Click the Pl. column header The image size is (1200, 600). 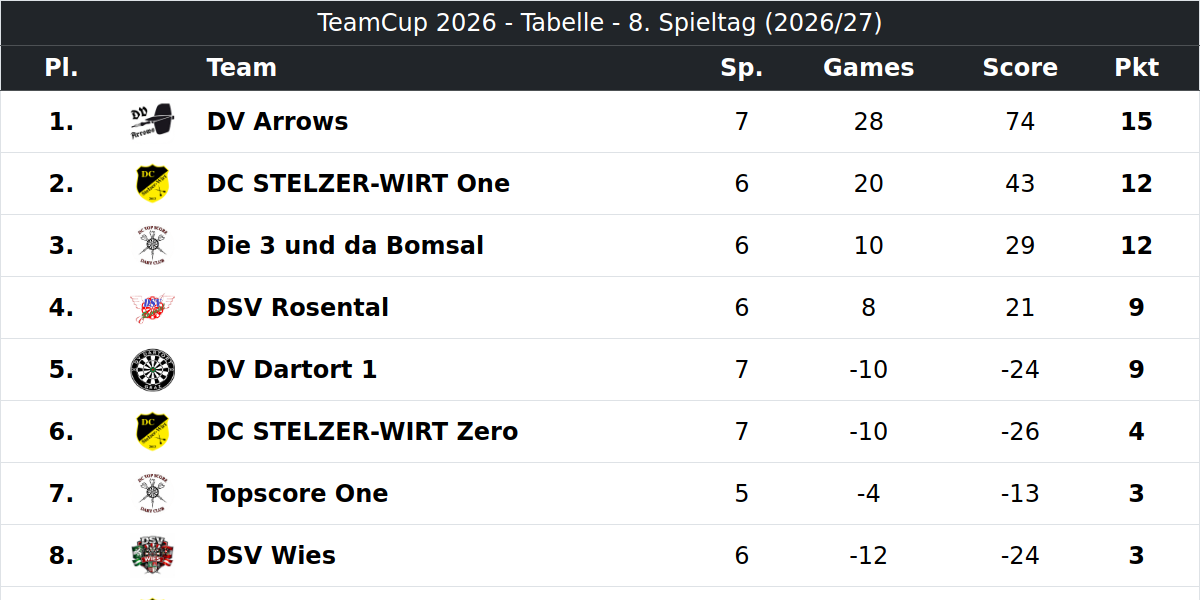(61, 68)
